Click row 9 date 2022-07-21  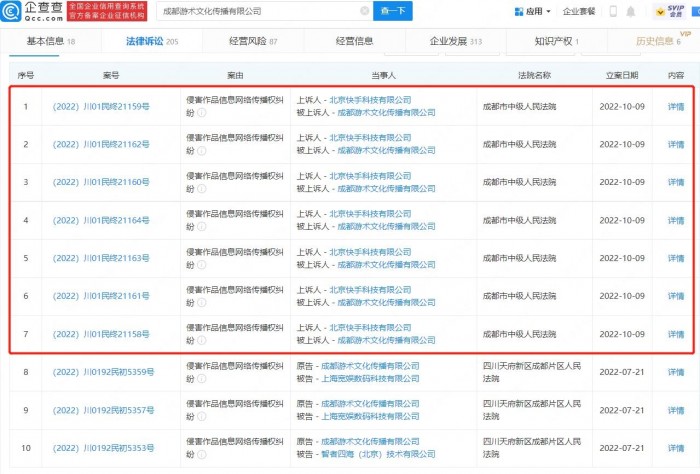pos(622,410)
